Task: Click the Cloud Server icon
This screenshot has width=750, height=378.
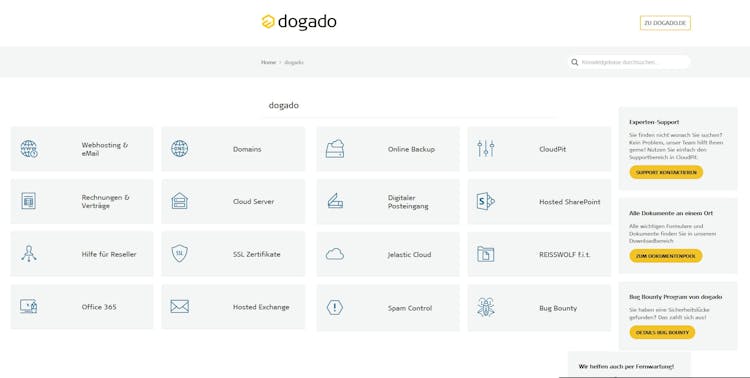Action: coord(179,201)
